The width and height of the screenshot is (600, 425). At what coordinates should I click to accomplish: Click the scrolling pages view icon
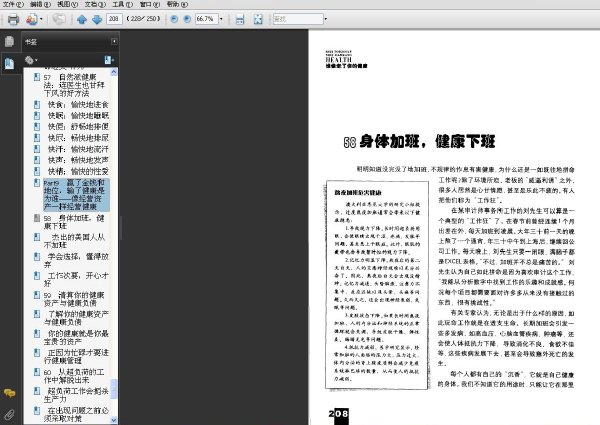240,19
